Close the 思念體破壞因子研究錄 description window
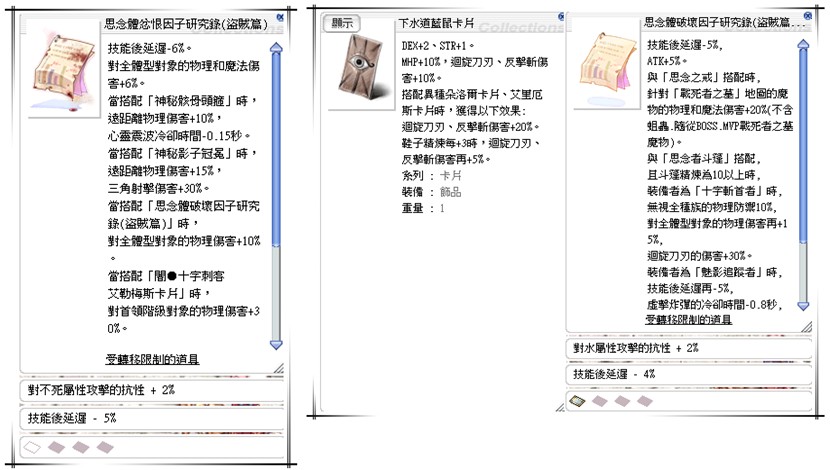This screenshot has width=830, height=470. point(805,17)
